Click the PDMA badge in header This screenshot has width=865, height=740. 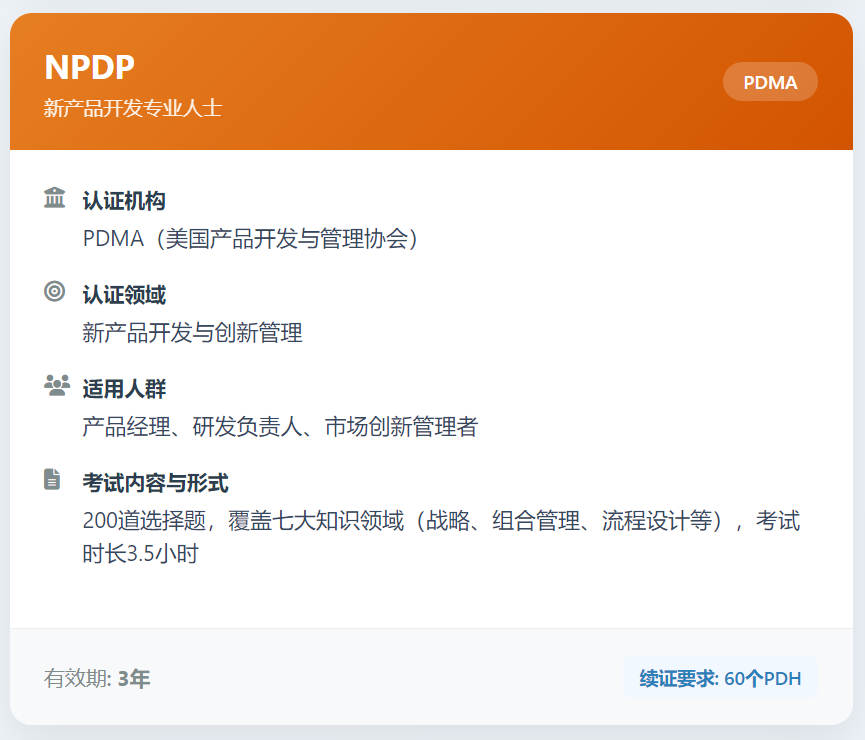point(770,82)
